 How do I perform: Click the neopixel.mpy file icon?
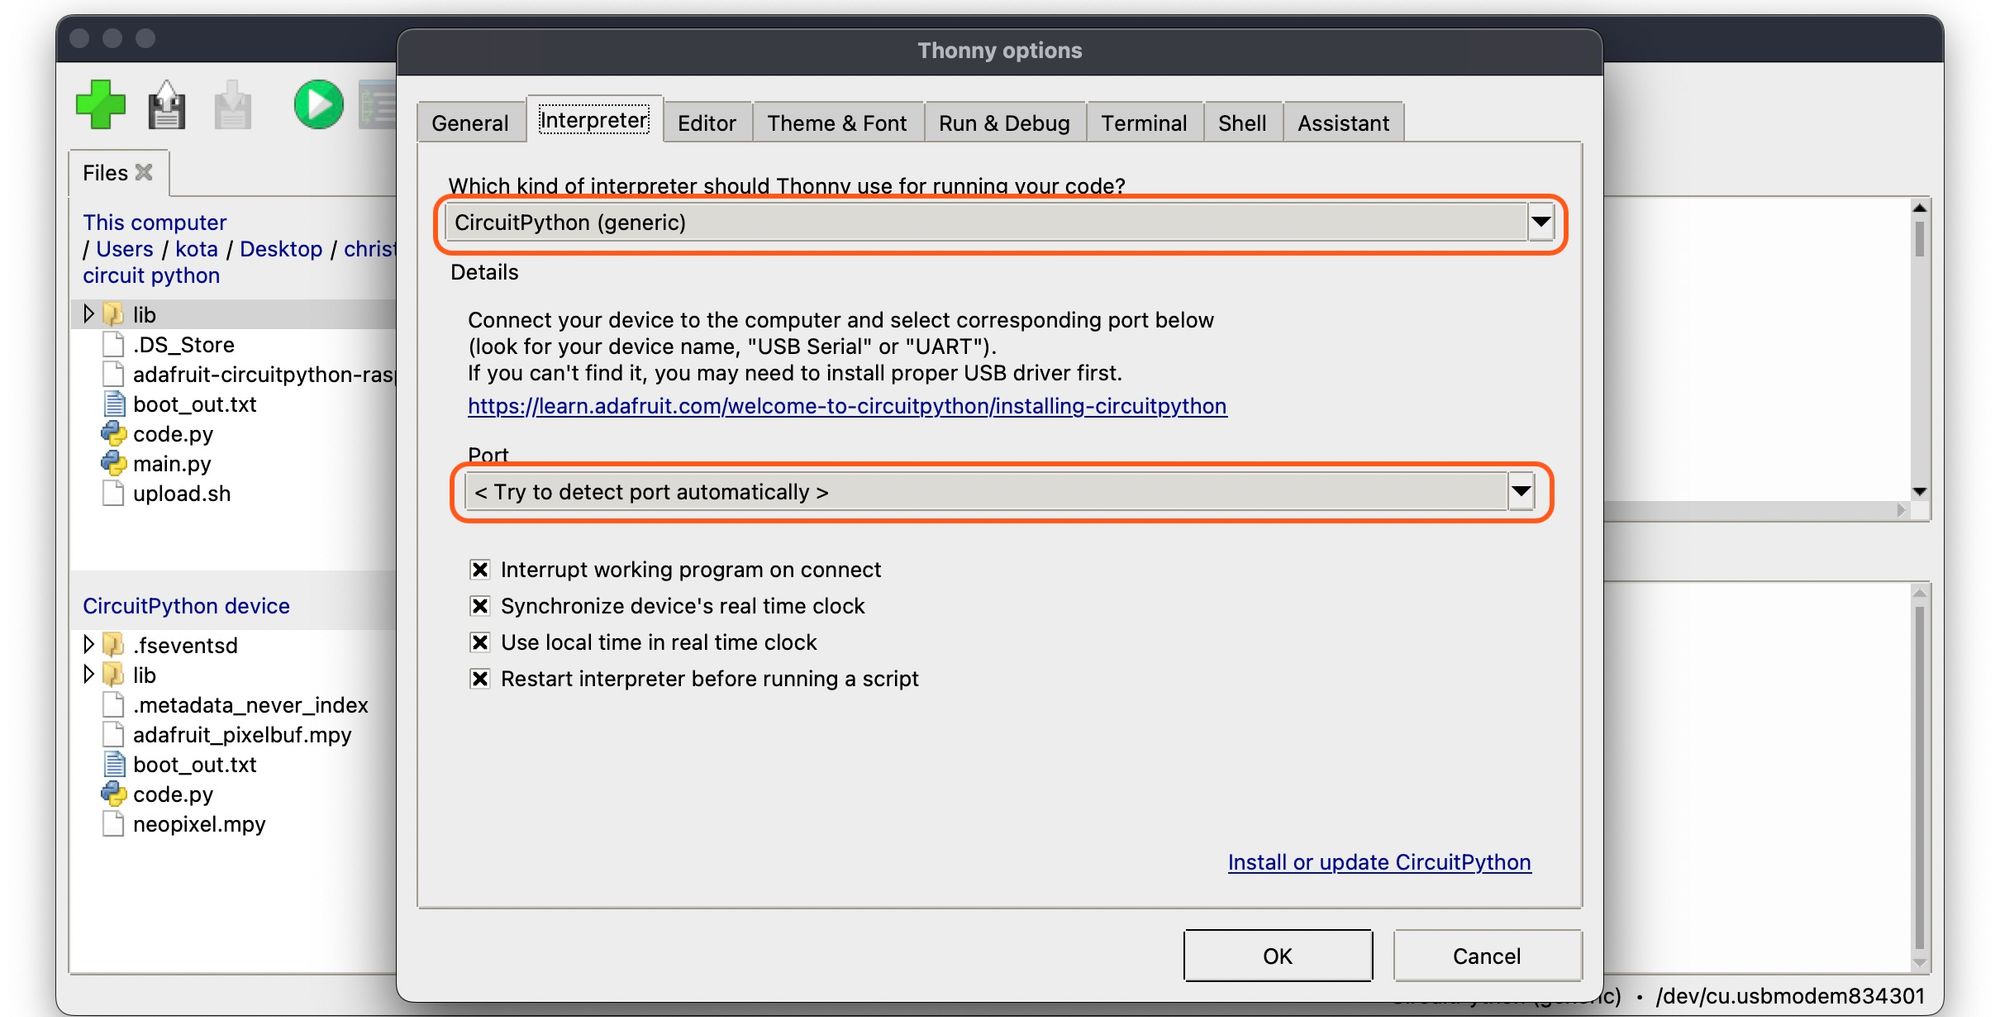tap(114, 824)
